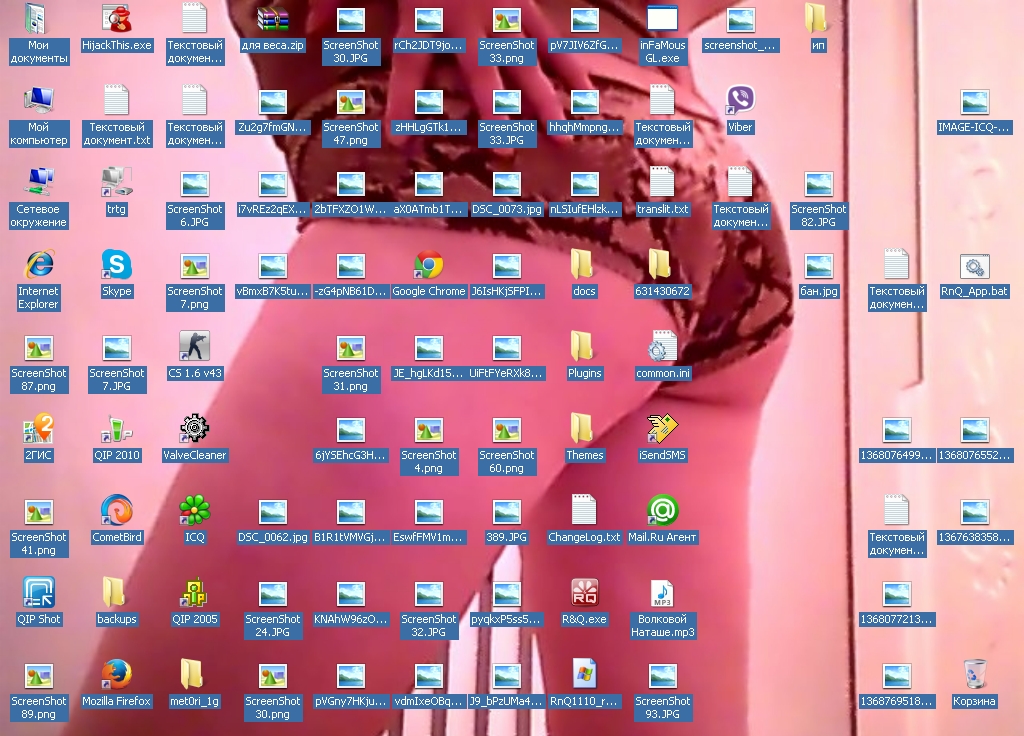
Task: Launch Internet Explorer shortcut
Action: click(39, 265)
